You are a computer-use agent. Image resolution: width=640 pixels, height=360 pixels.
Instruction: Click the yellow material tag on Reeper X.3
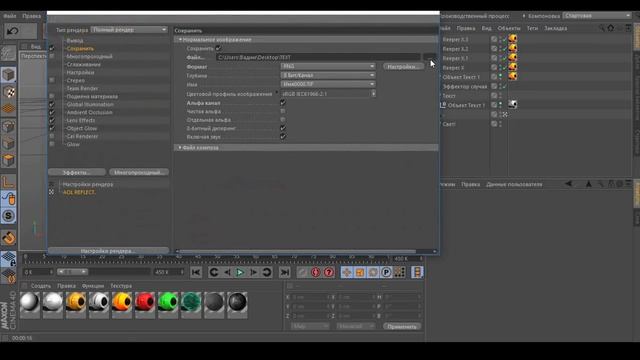coord(513,39)
